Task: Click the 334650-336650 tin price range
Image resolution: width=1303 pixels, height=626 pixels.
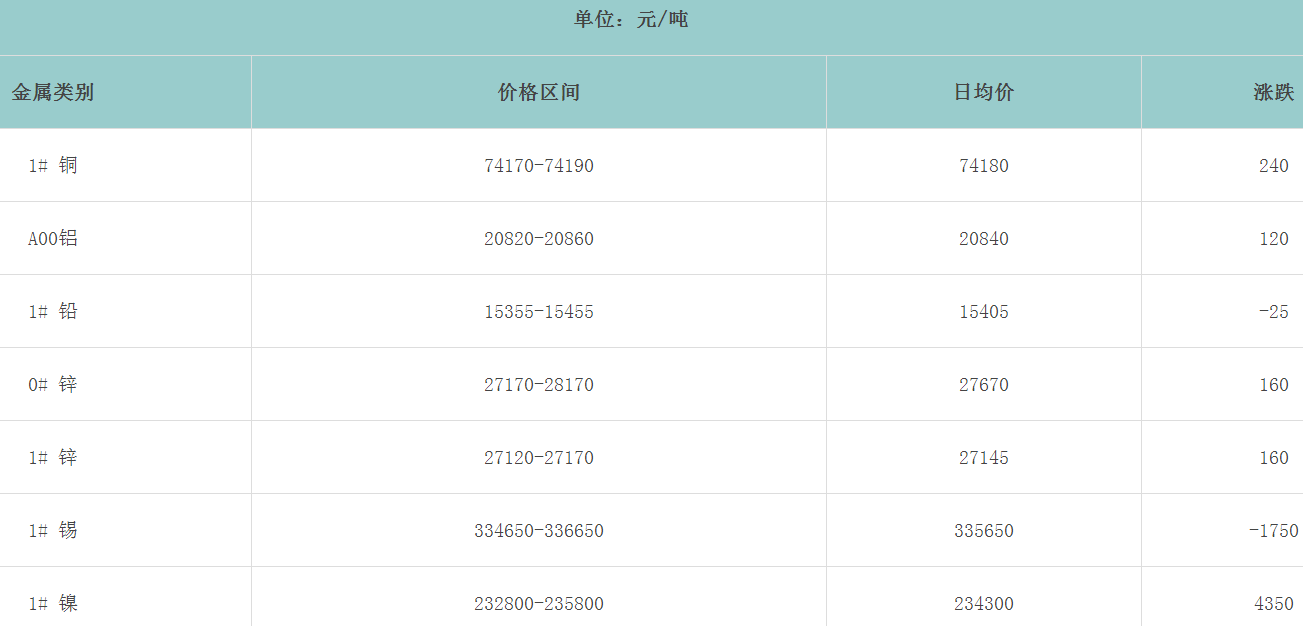Action: click(538, 531)
